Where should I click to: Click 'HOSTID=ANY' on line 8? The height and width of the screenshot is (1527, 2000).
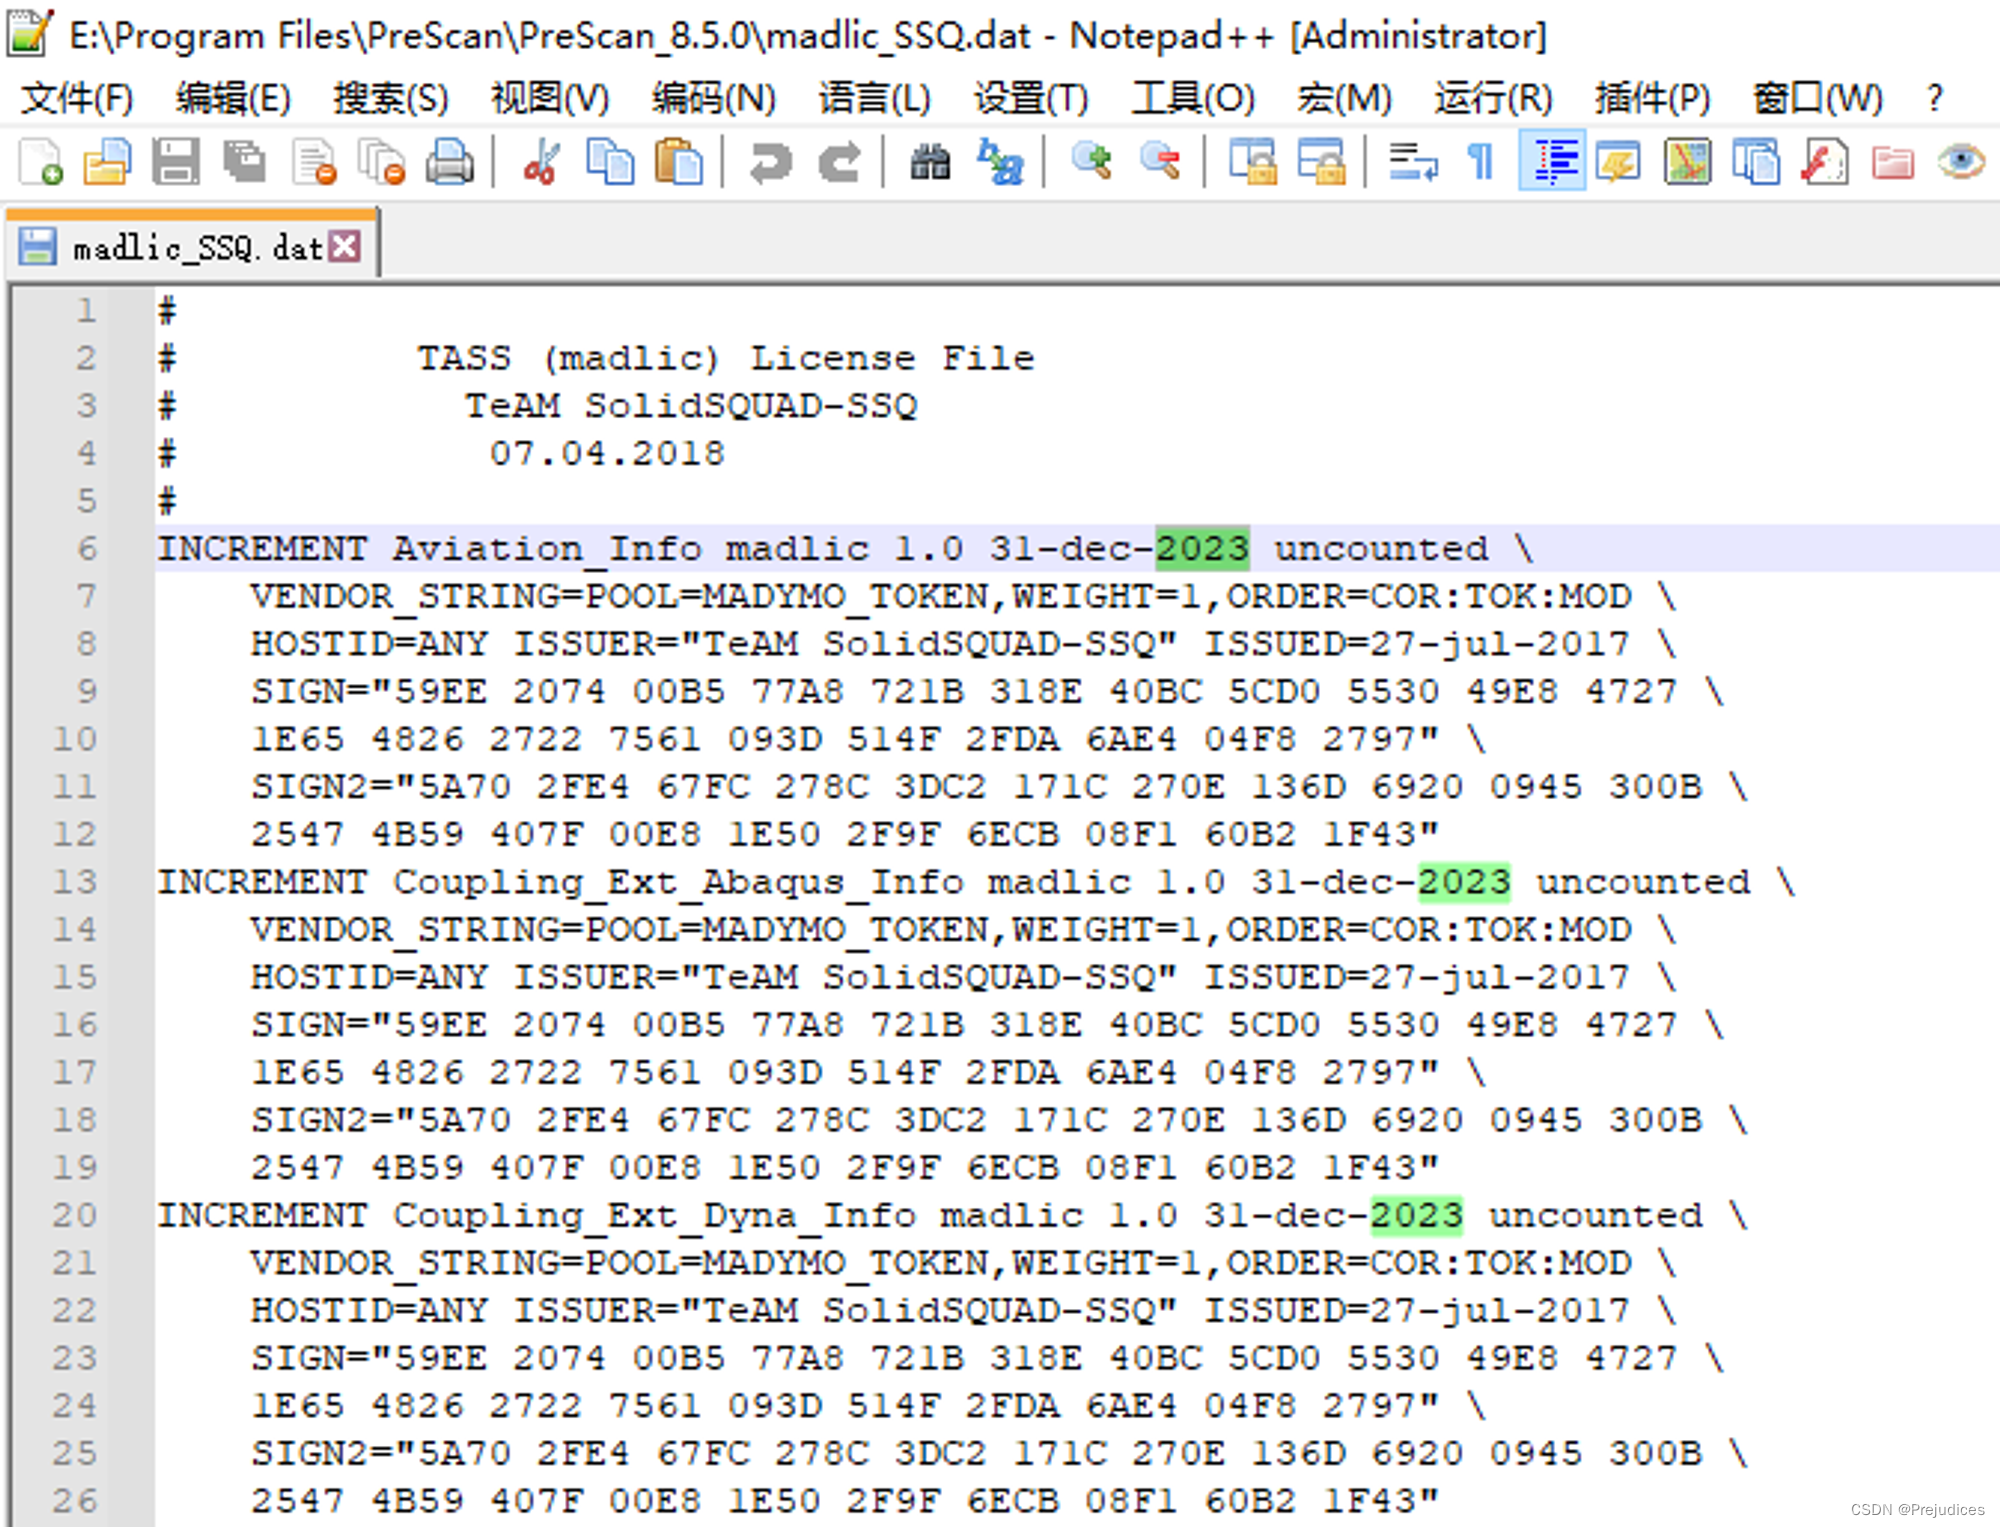[x=369, y=643]
